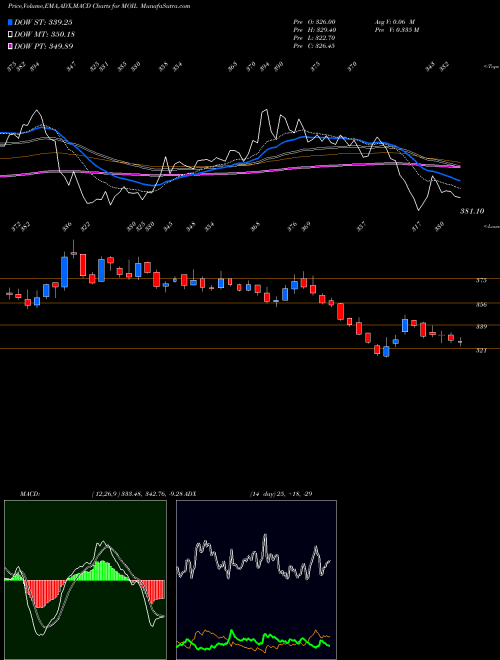Click the MACD: panel heading

29,493
